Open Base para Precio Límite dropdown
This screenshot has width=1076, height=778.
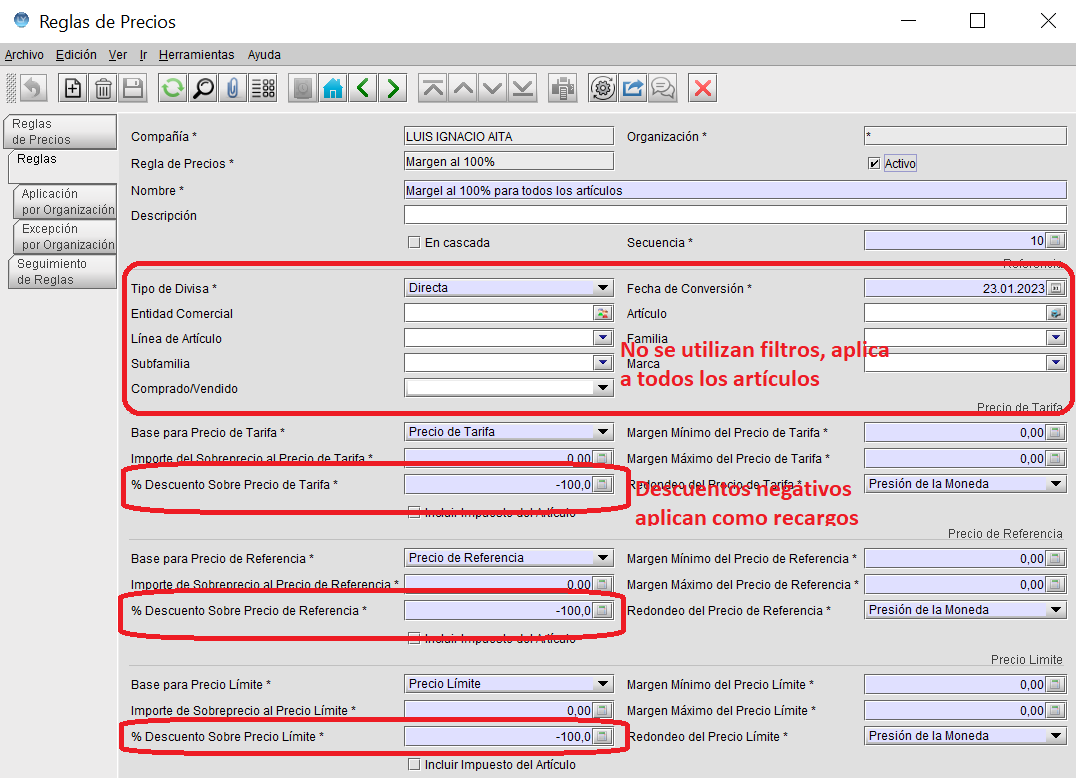point(603,683)
